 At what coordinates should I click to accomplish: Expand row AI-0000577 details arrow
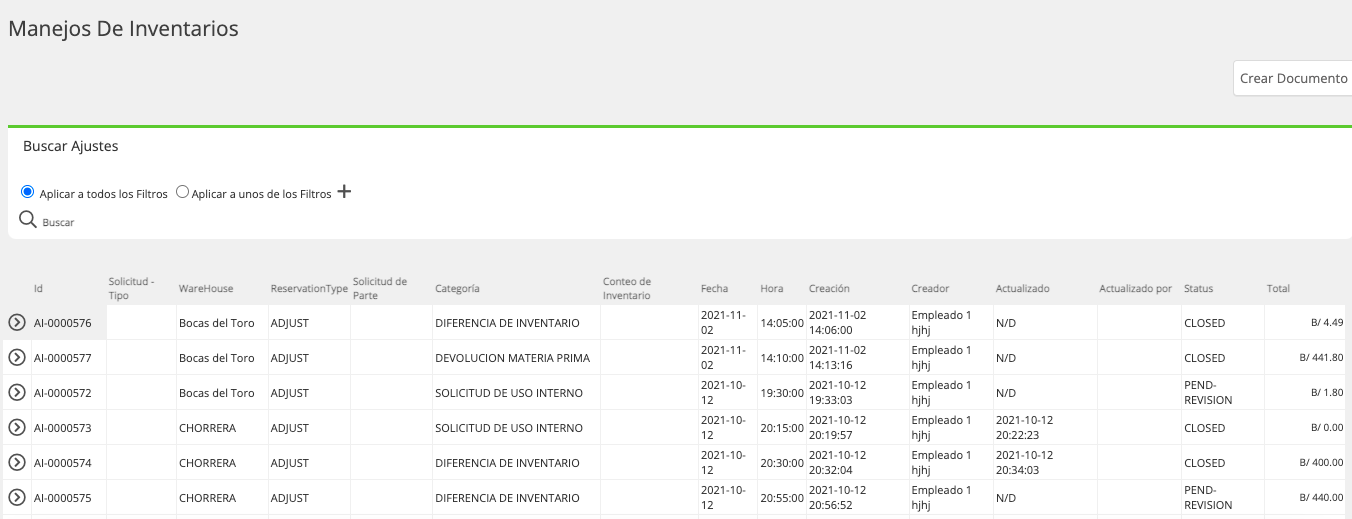coord(16,357)
